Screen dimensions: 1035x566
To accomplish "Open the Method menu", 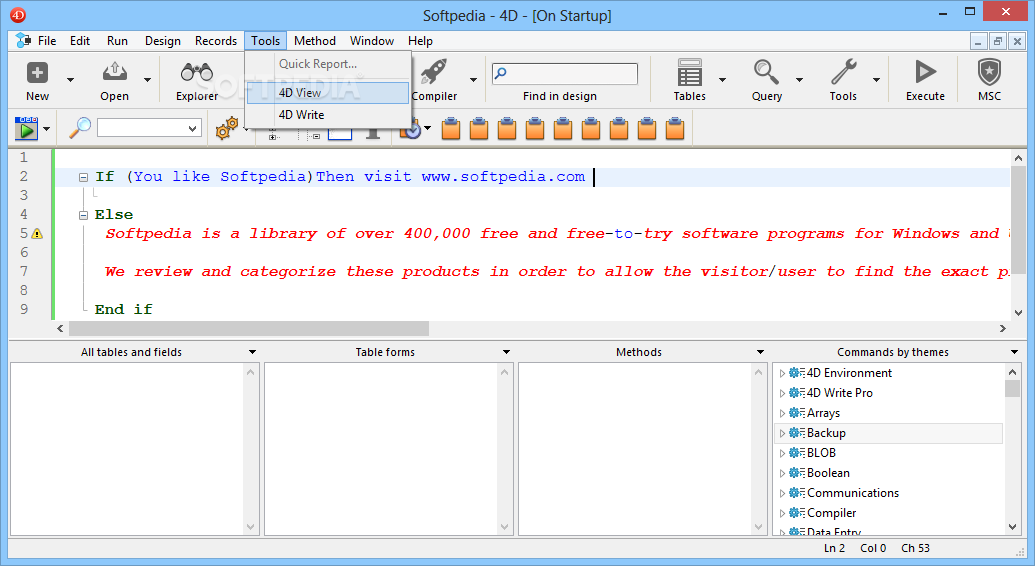I will click(315, 41).
